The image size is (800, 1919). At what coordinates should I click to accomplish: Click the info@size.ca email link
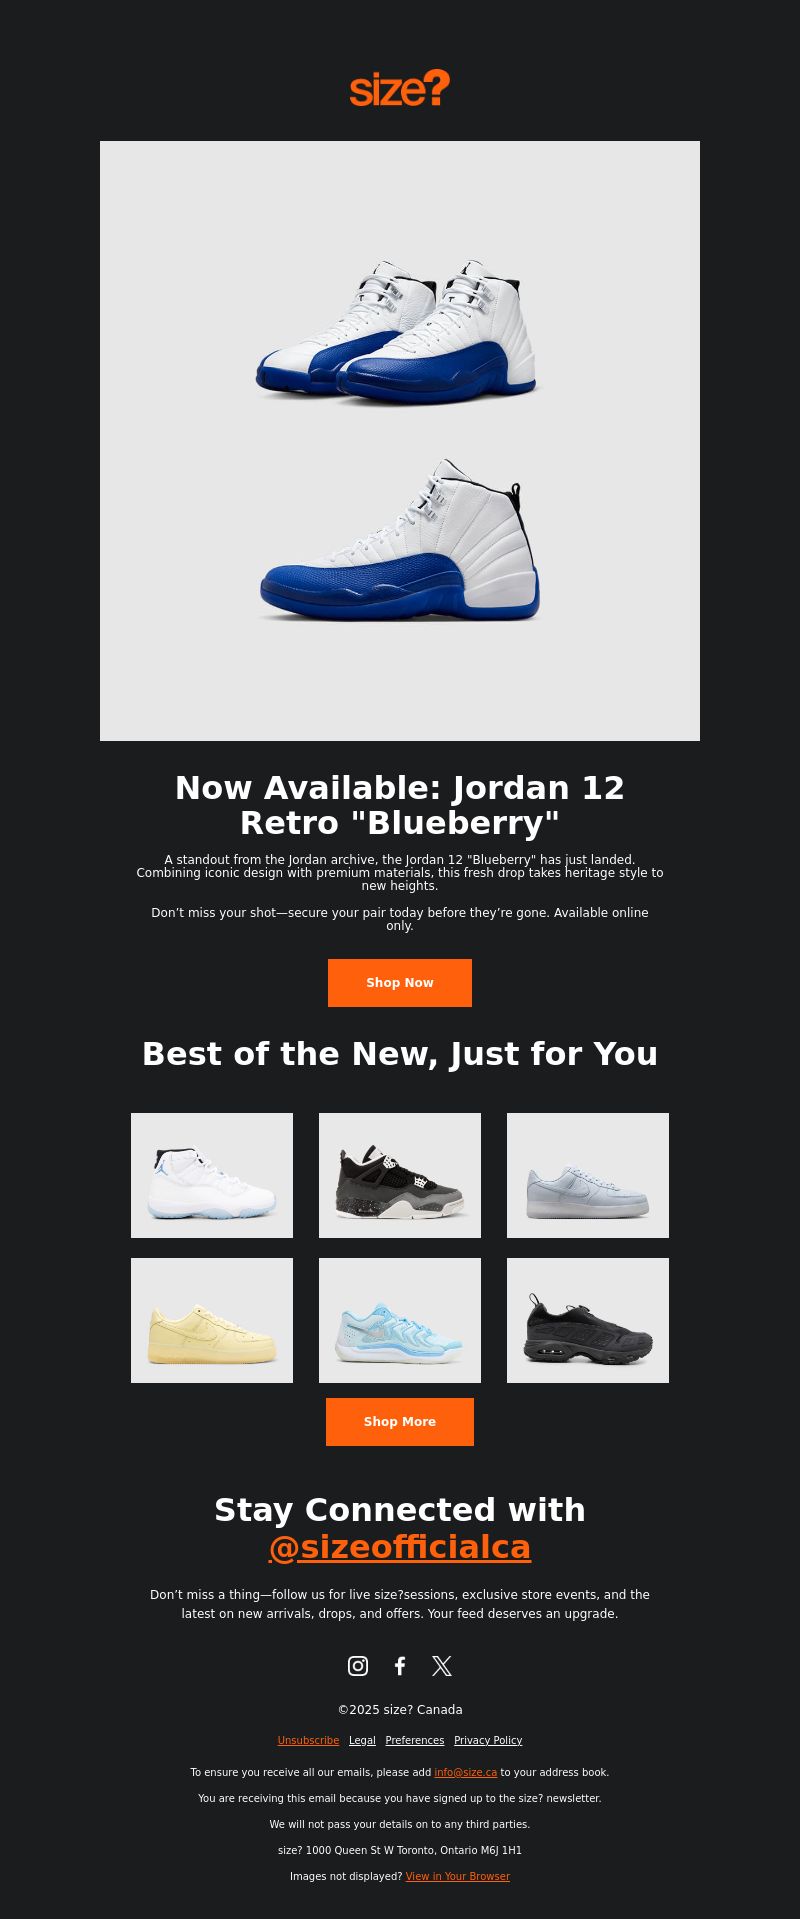click(466, 1772)
